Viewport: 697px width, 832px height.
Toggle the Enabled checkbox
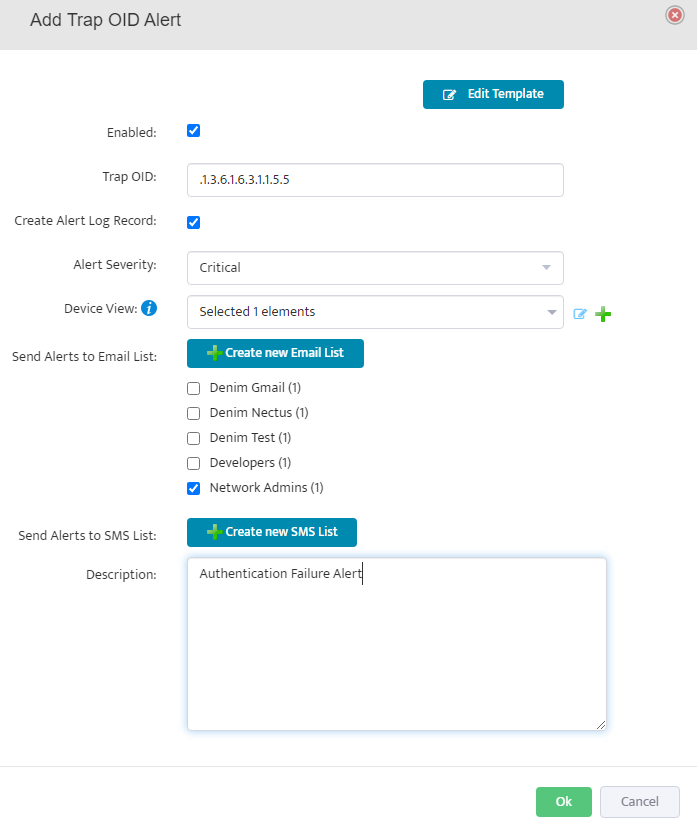(194, 131)
